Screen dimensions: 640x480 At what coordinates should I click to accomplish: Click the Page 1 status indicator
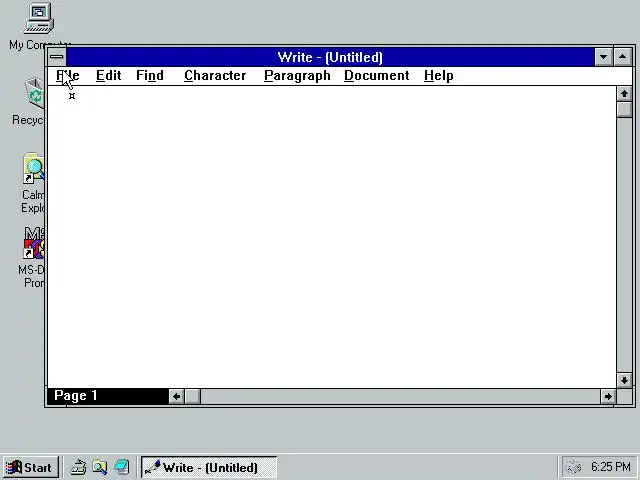pos(108,396)
